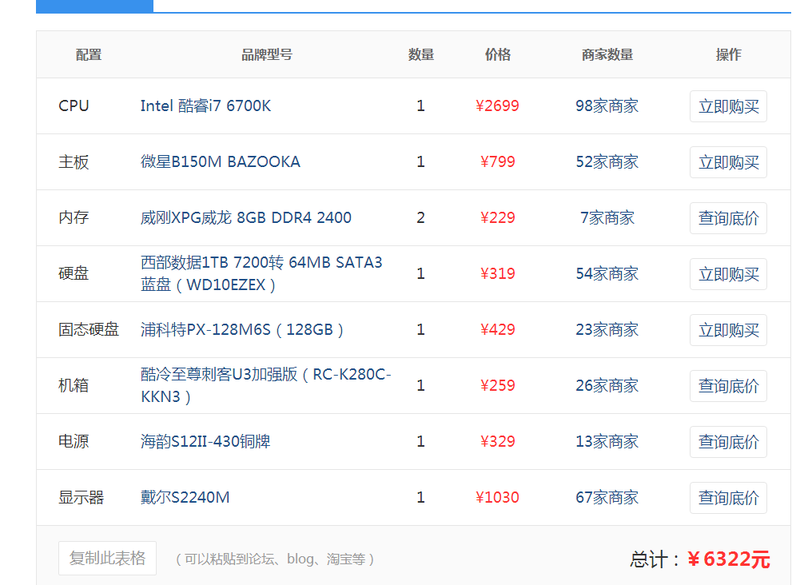Click 立即购买 button for 硬盘 row
Viewport: 800px width, 585px height.
pos(728,274)
